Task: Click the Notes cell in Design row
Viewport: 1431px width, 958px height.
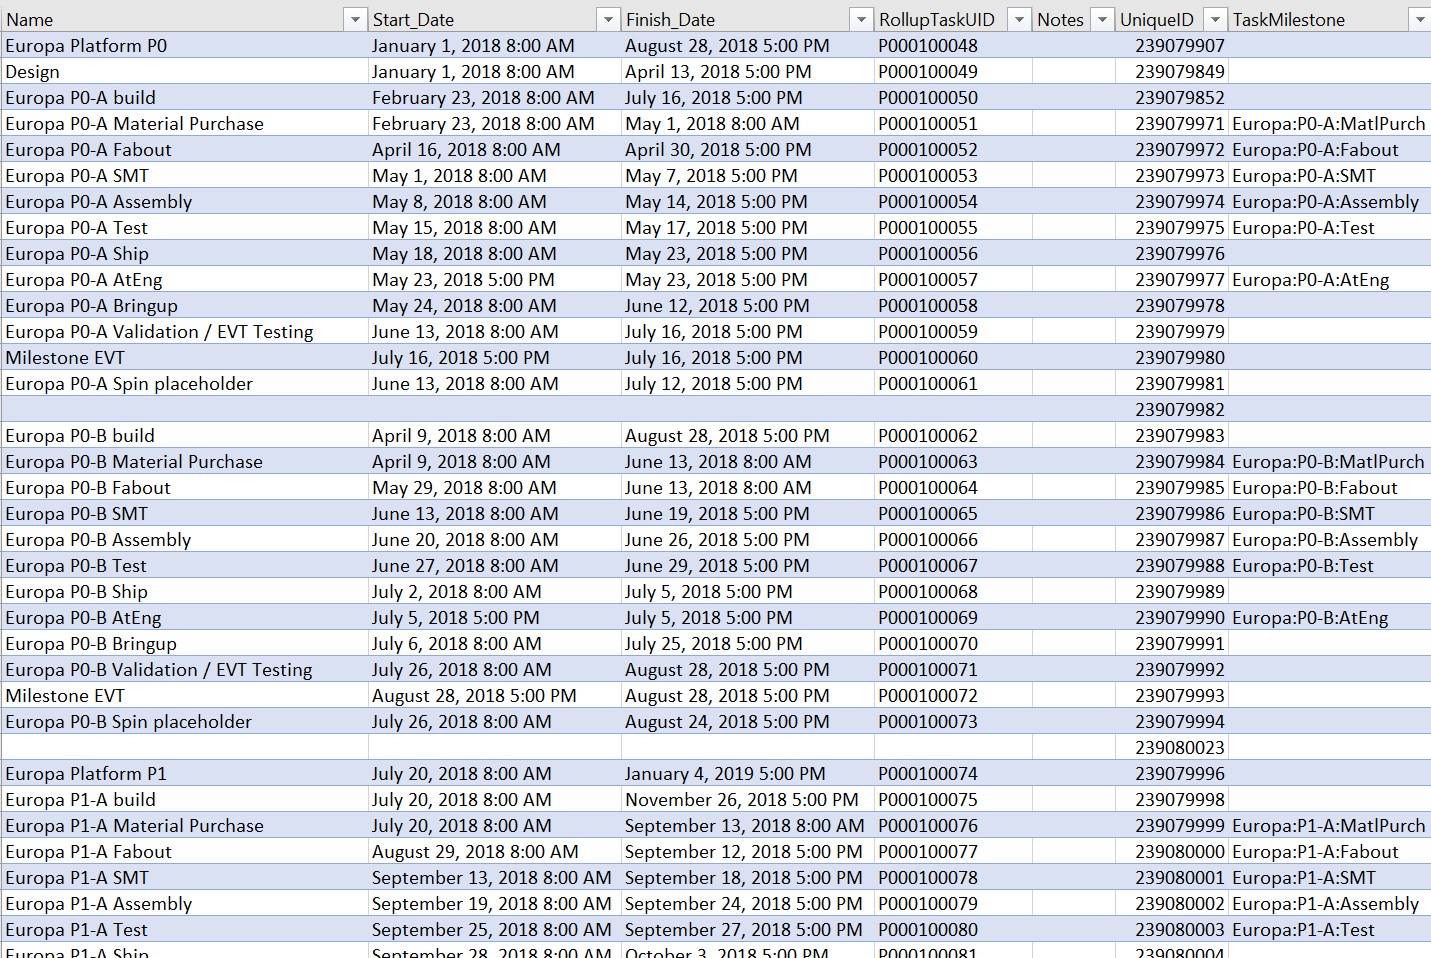Action: coord(1074,71)
